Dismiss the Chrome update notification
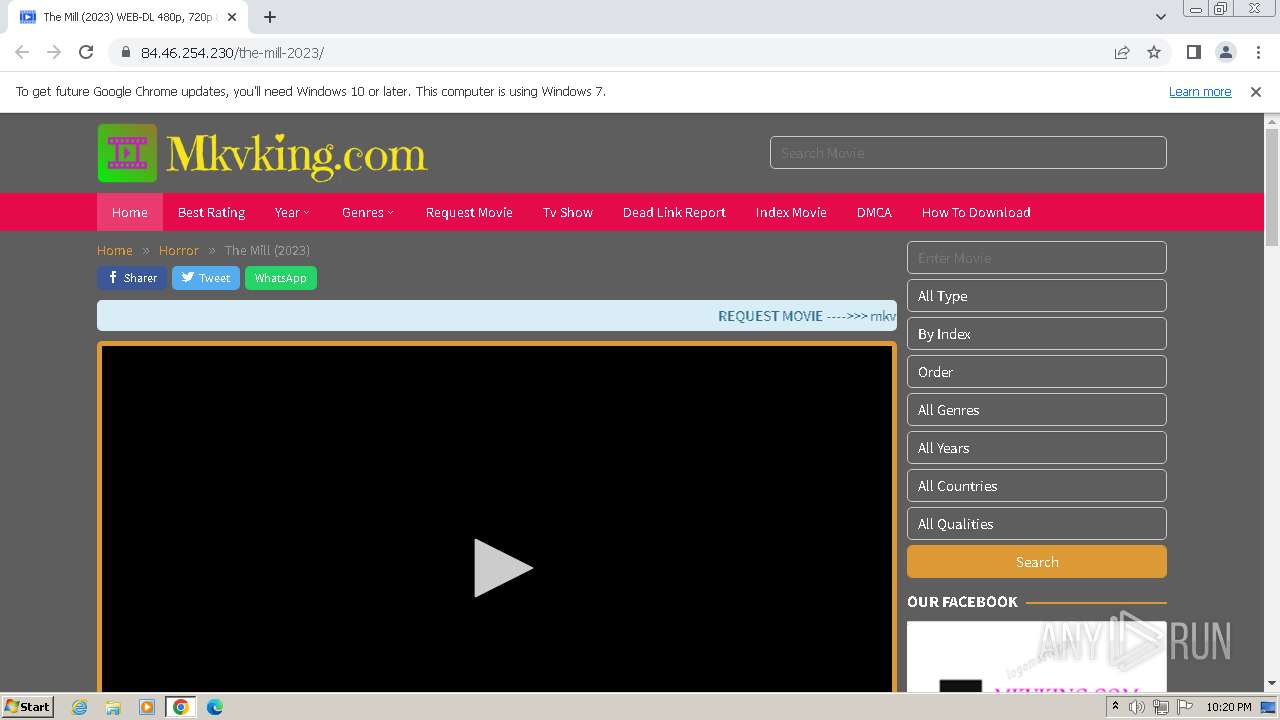 [1256, 91]
